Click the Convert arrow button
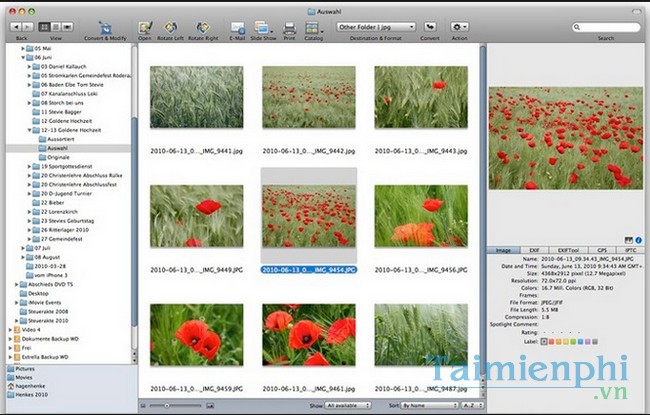 point(430,27)
